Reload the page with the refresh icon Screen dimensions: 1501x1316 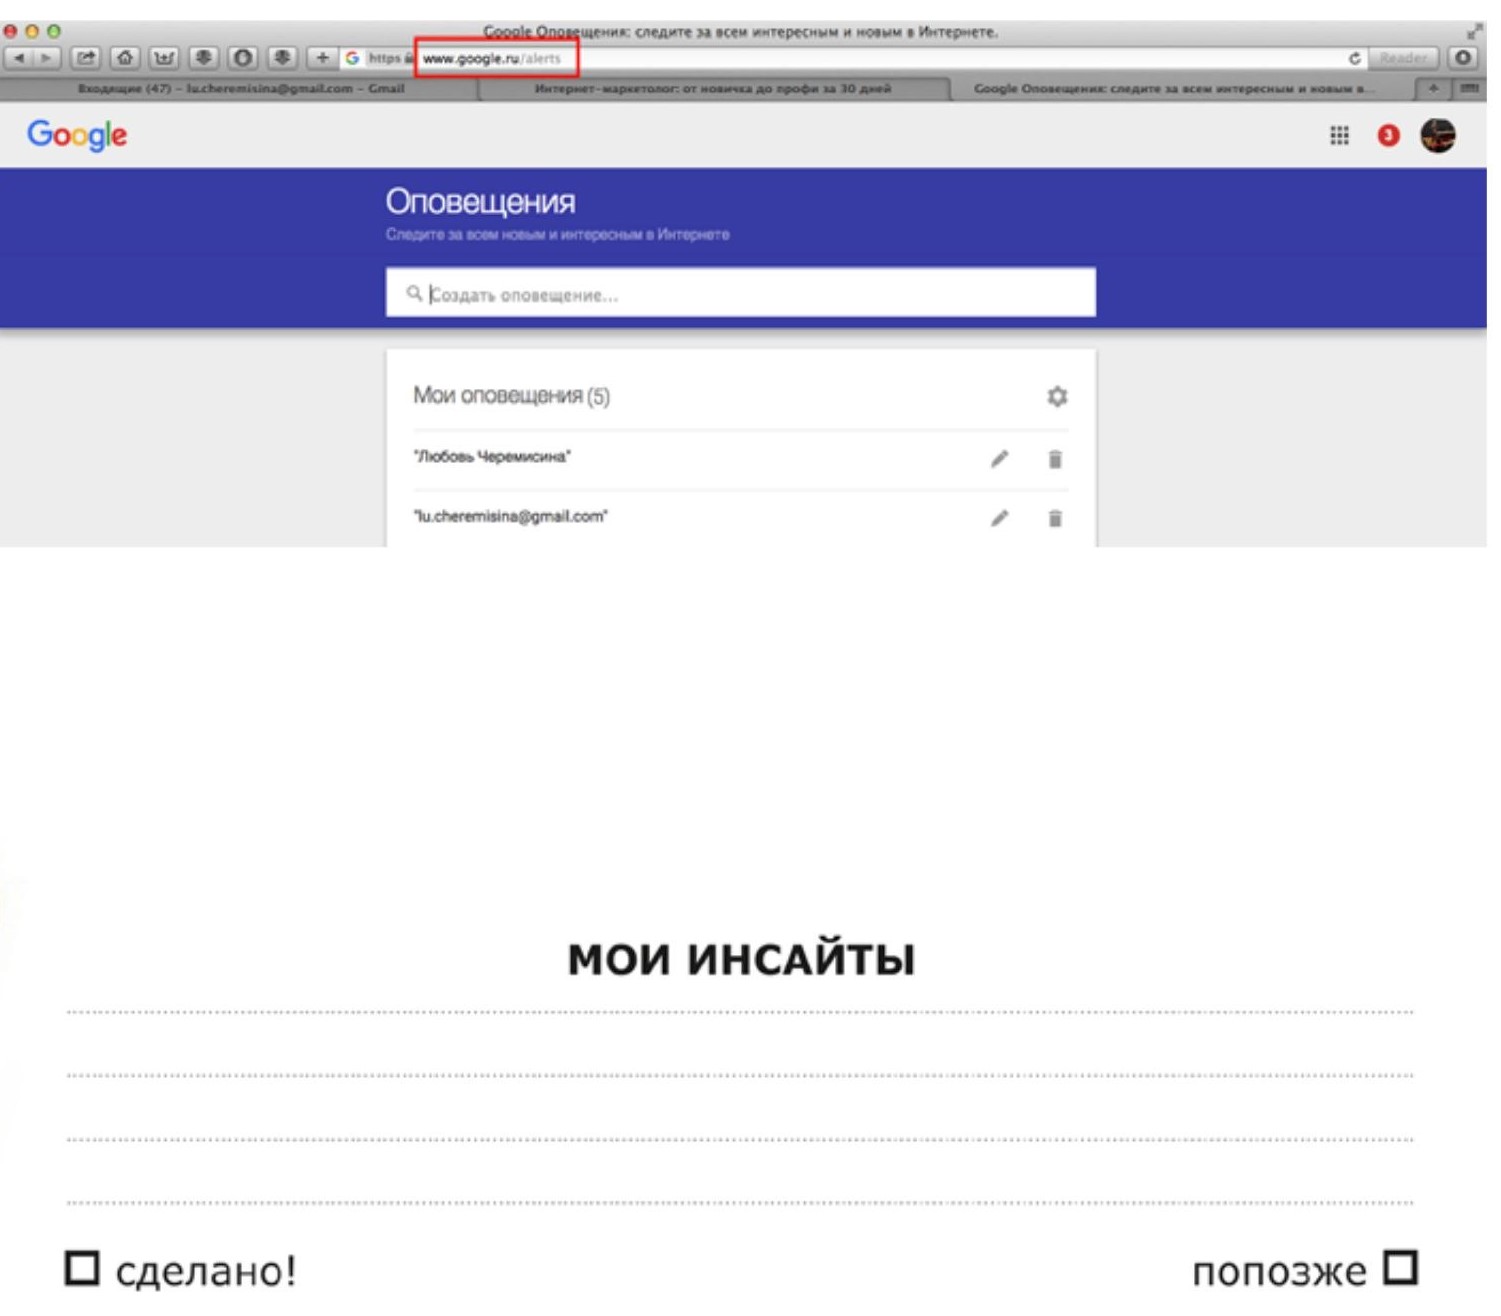1354,58
